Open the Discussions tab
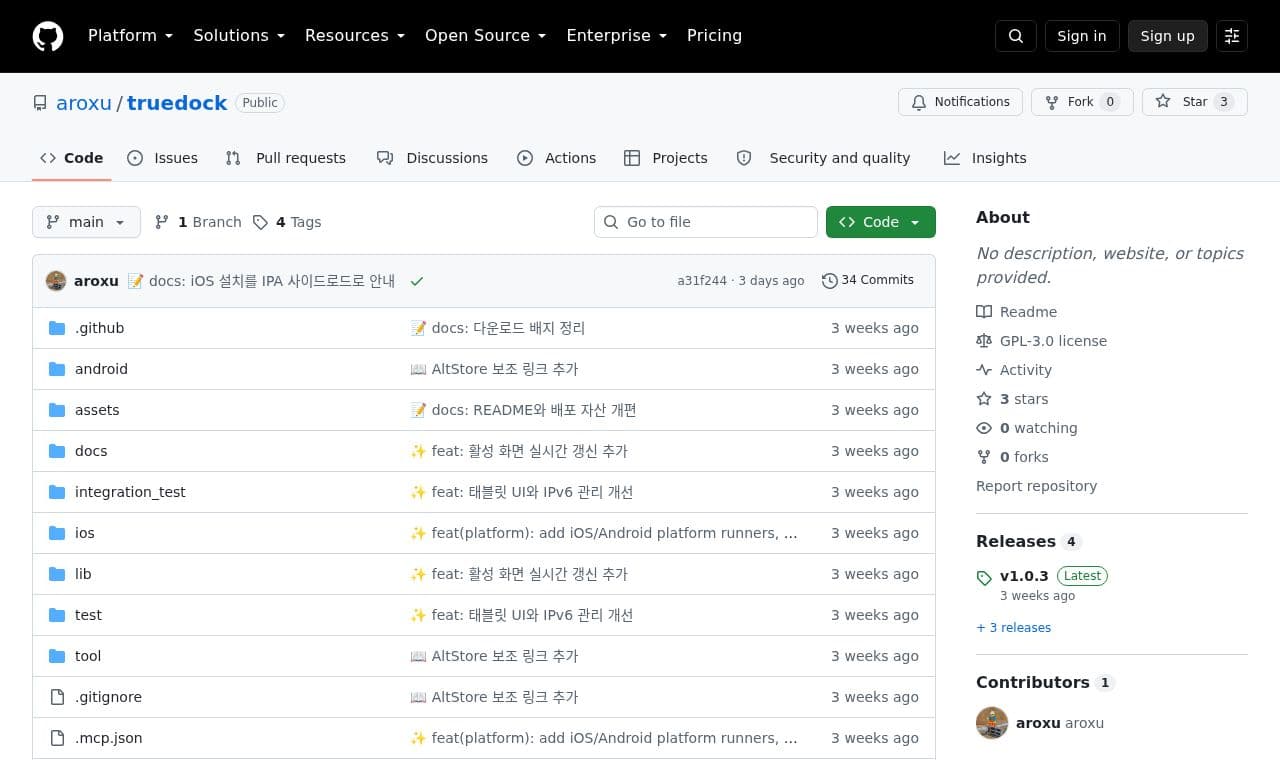1280x760 pixels. click(432, 158)
